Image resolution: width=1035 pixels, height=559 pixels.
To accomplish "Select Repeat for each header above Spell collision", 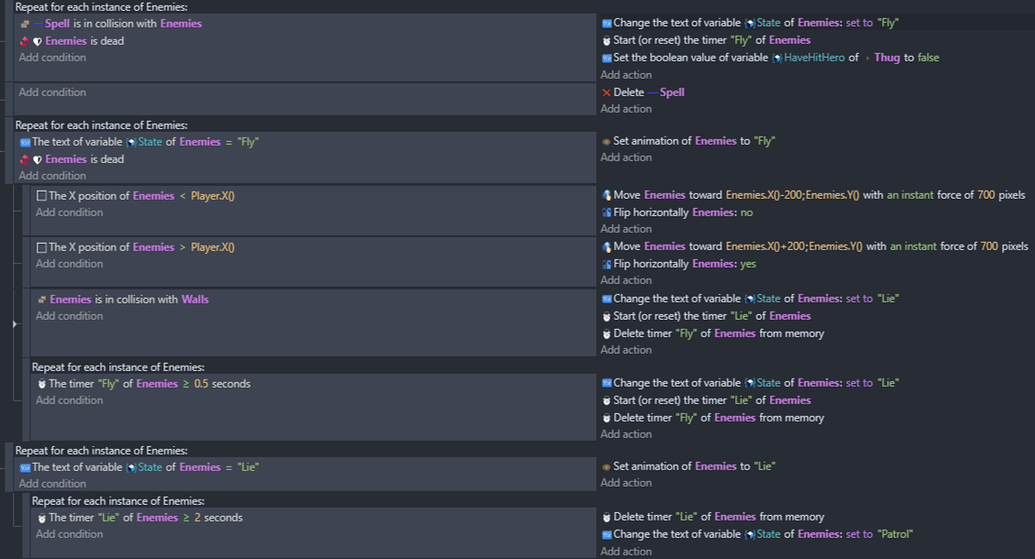I will tap(101, 7).
